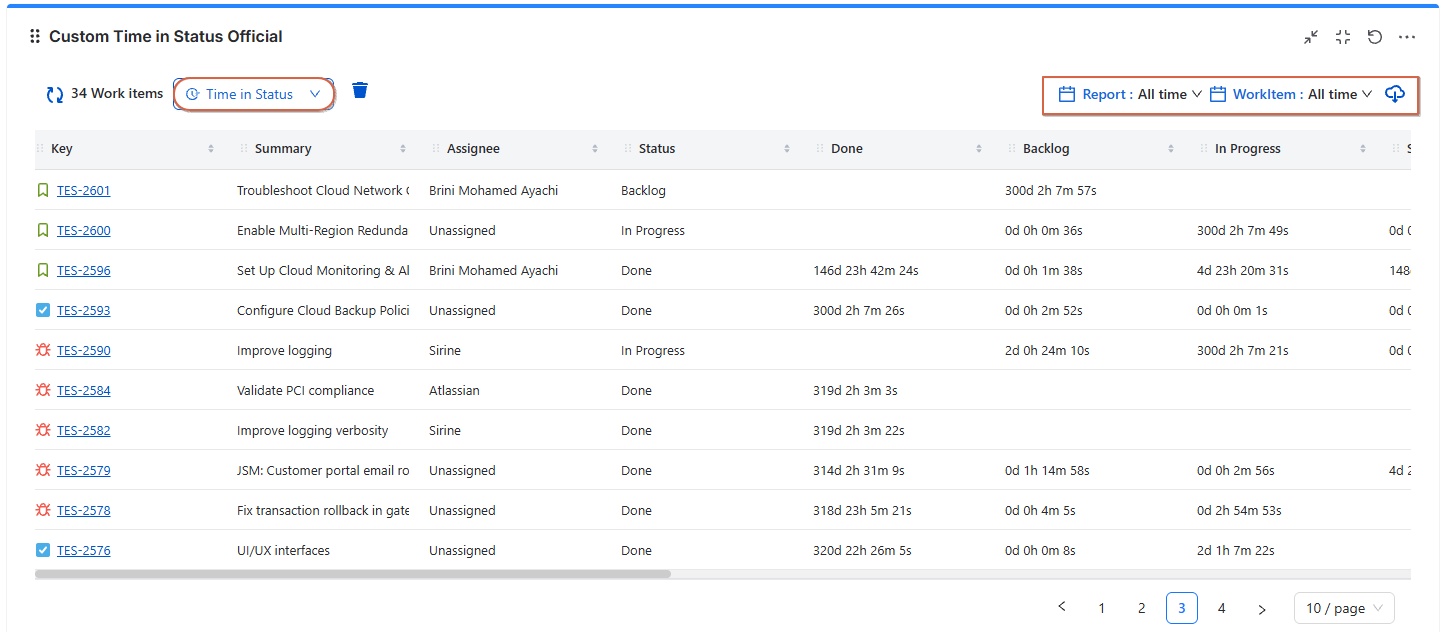The height and width of the screenshot is (632, 1446).
Task: Click the bug icon beside TES-2582
Action: tap(42, 430)
